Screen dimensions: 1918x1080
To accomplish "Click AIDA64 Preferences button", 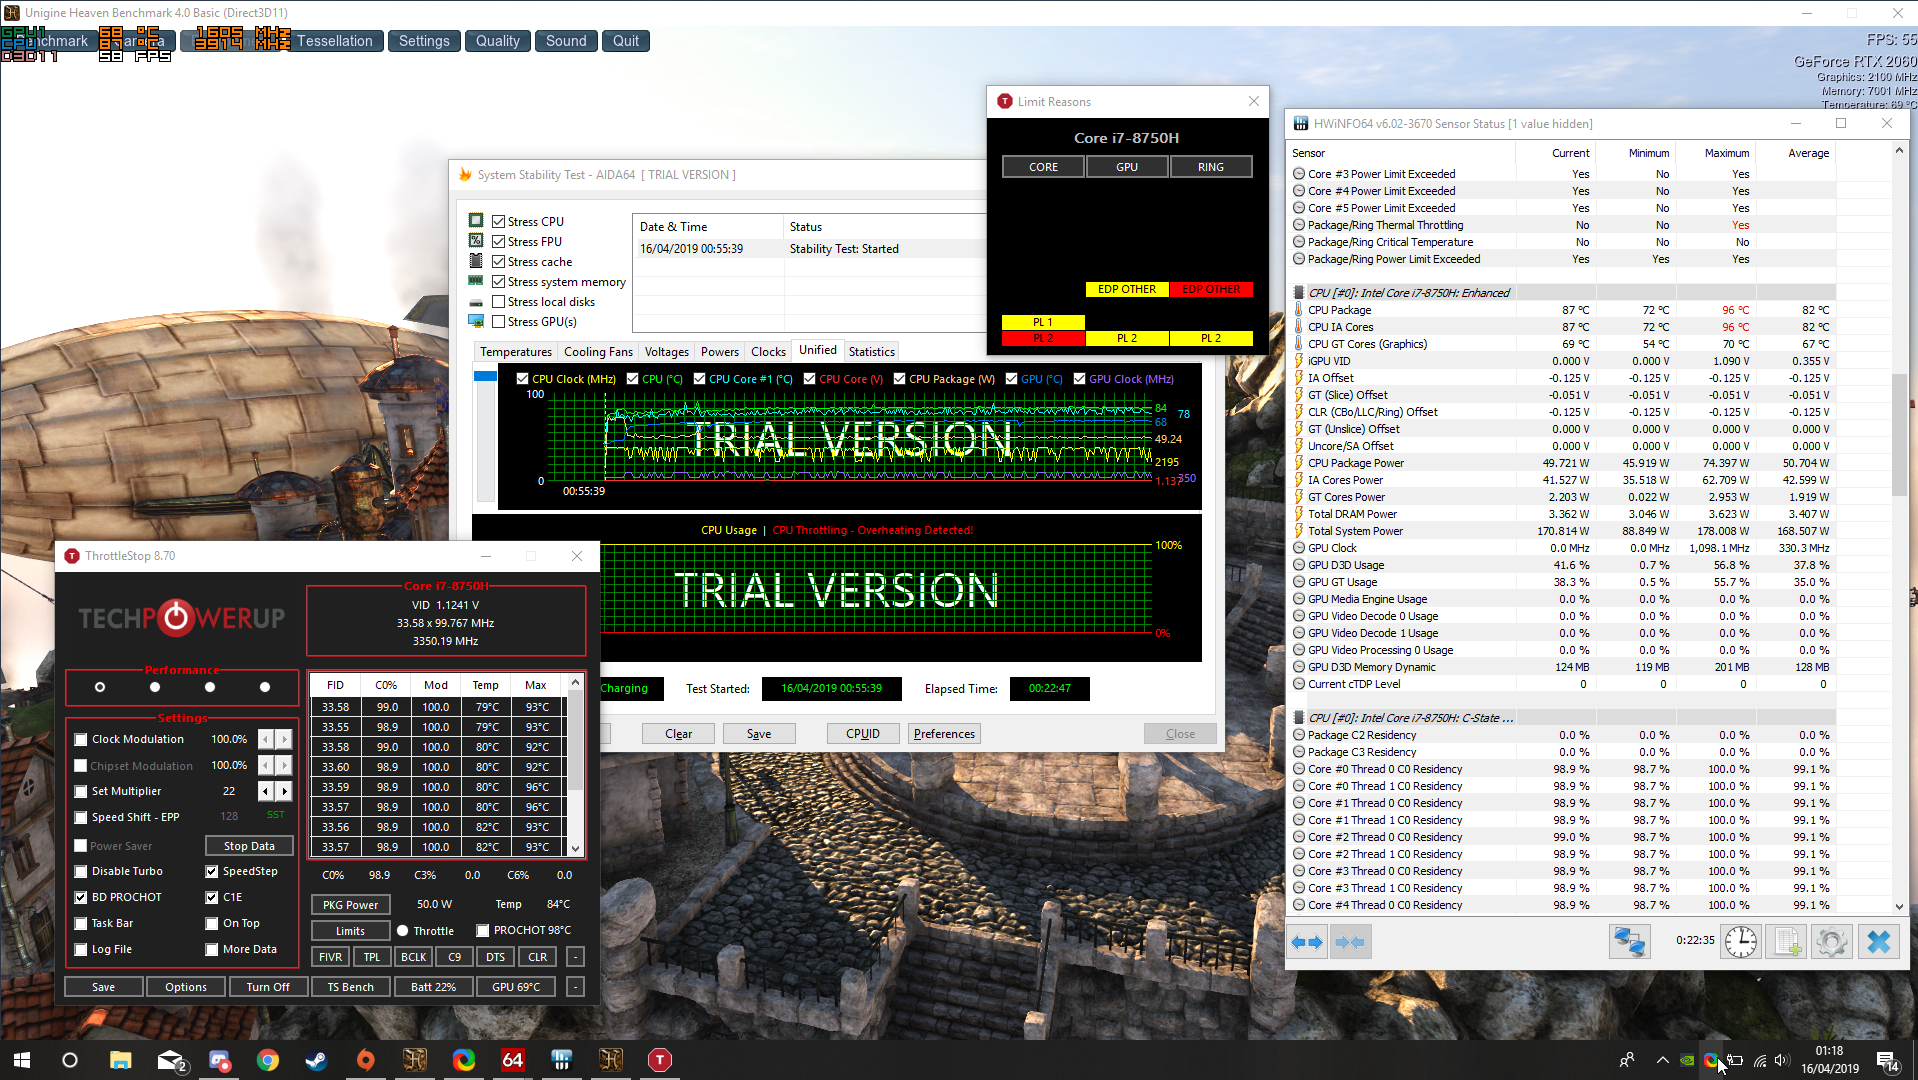I will 944,734.
